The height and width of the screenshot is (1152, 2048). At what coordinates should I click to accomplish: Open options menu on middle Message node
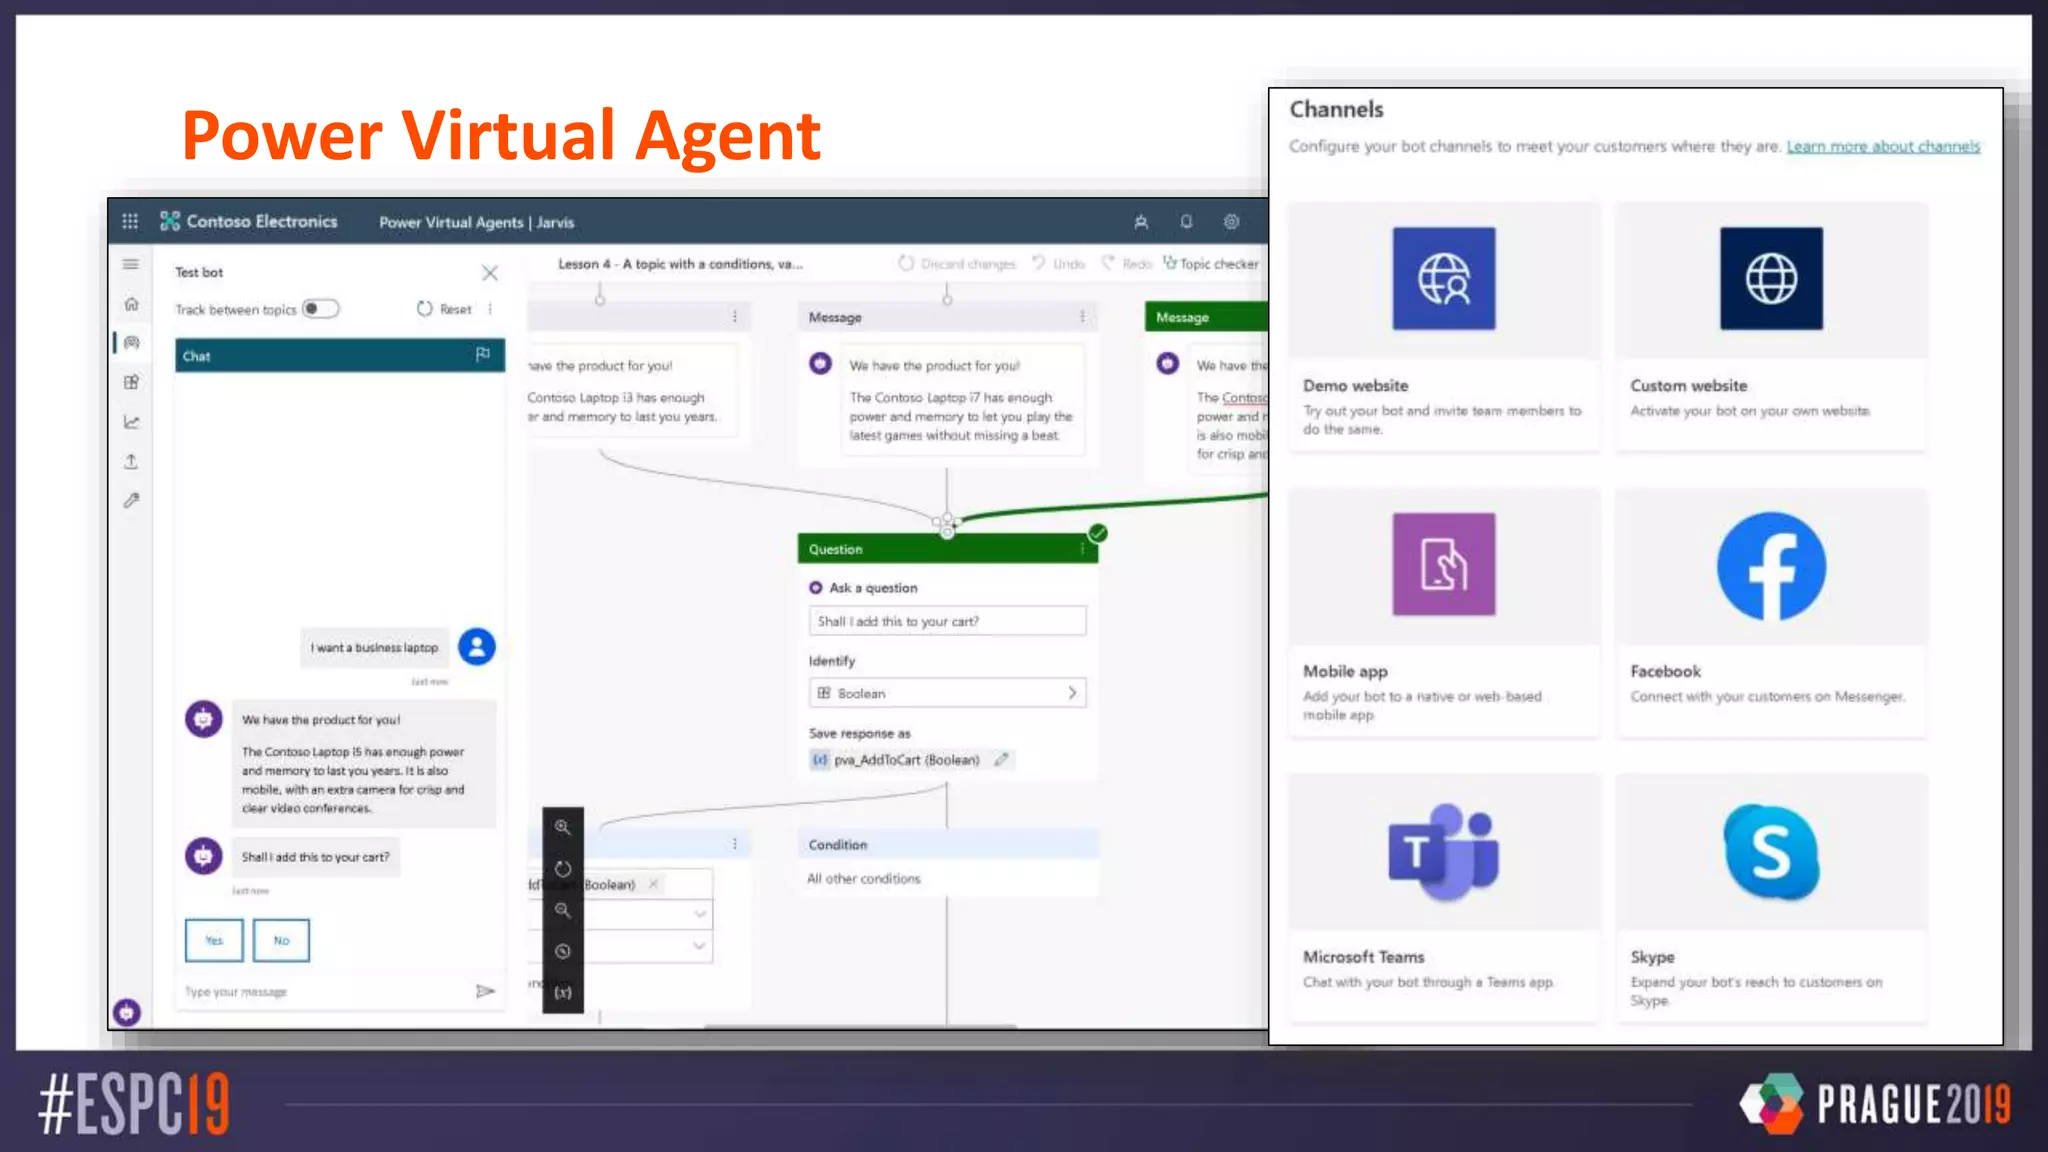[1082, 317]
